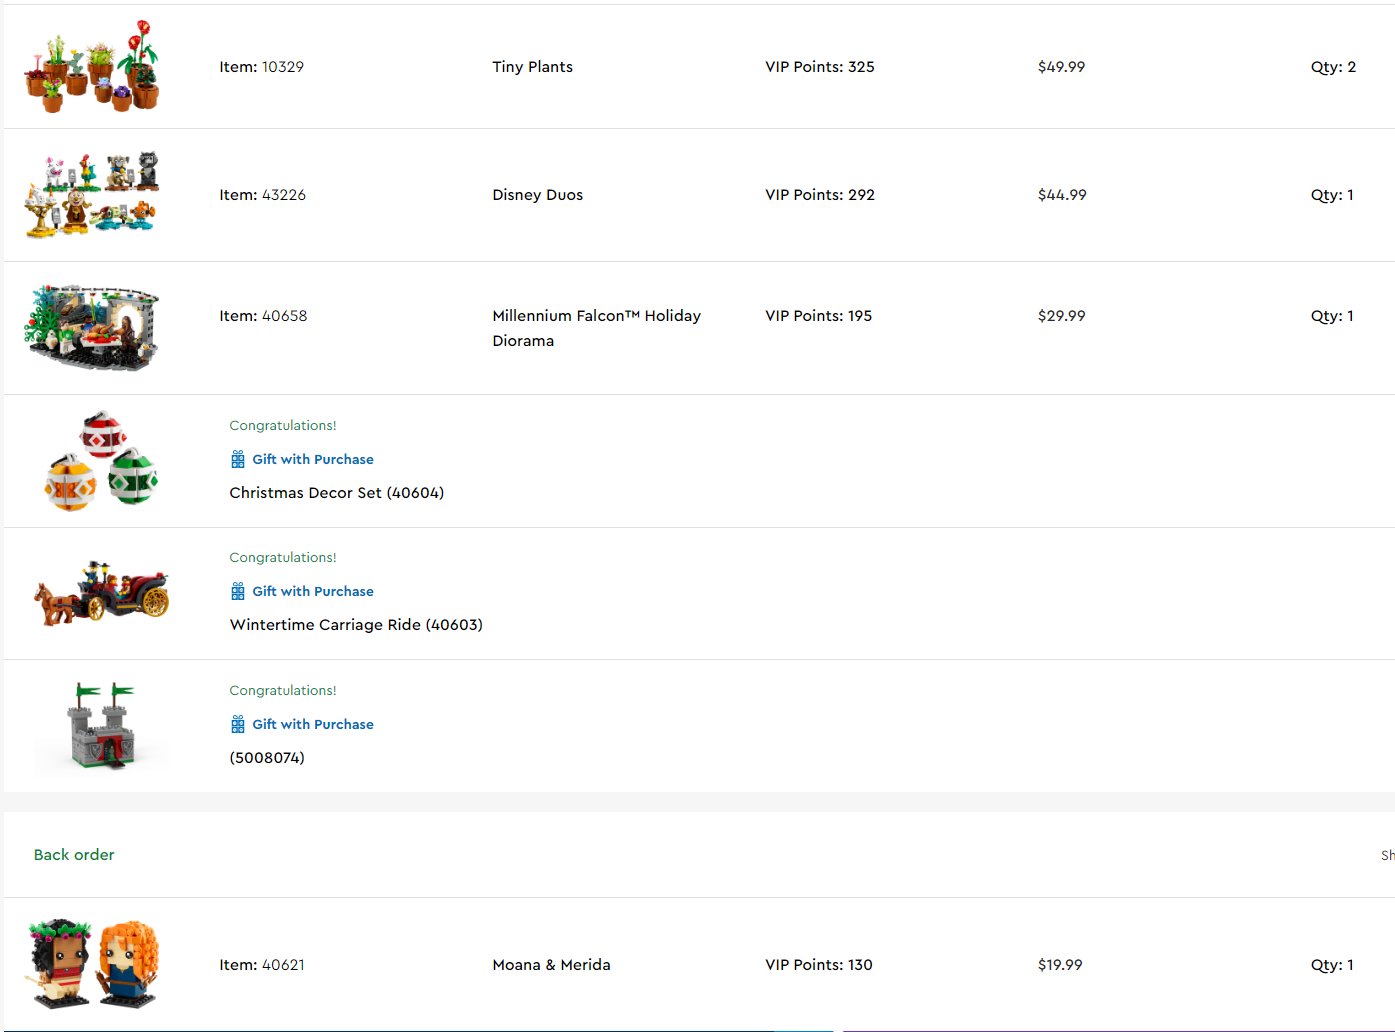Select the Disney Duos product name

click(538, 195)
